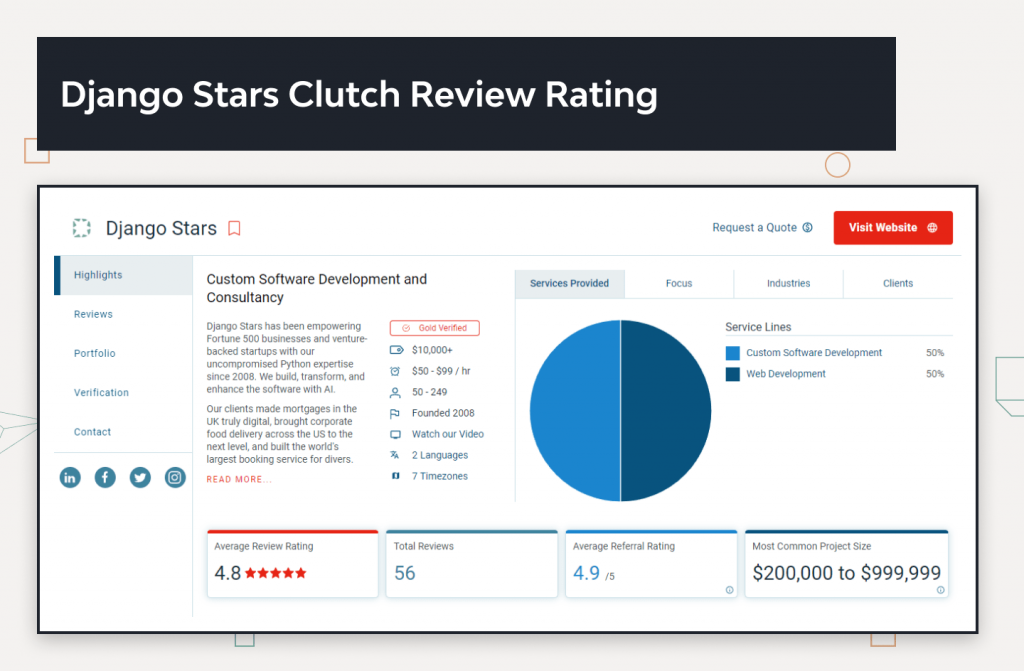Switch to the Focus tab
The height and width of the screenshot is (671, 1024).
click(x=679, y=284)
